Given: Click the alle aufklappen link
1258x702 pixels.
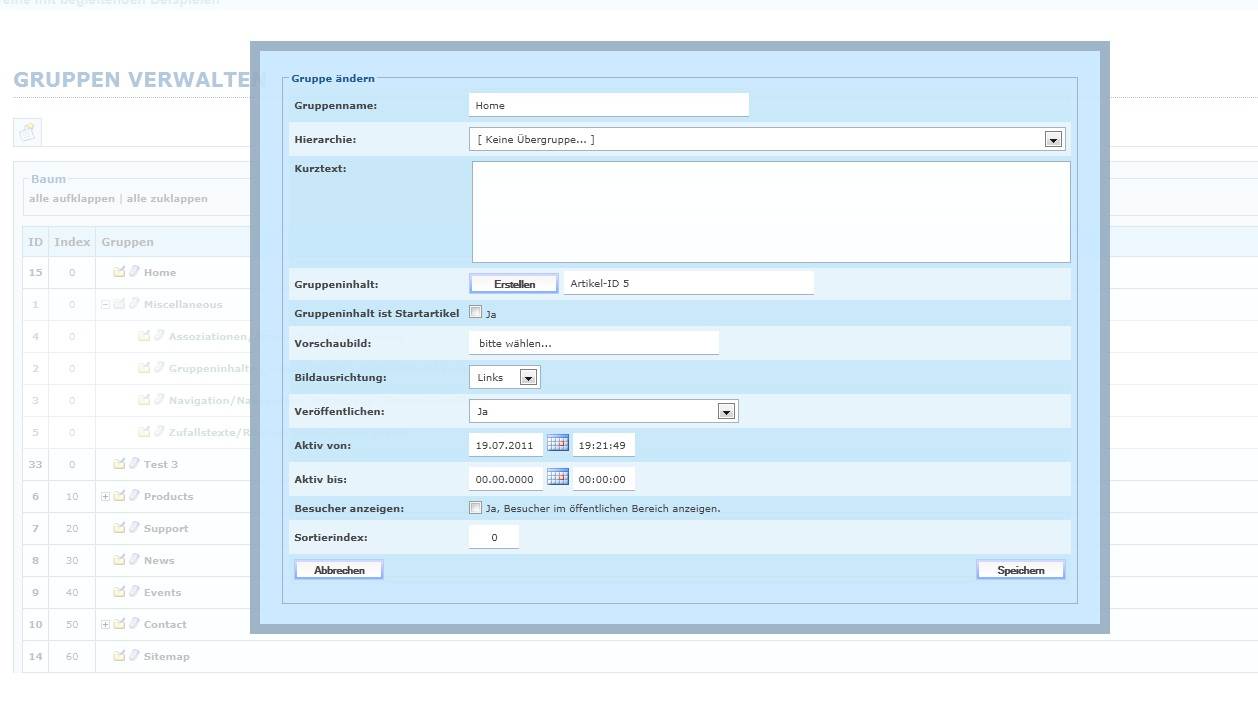Looking at the screenshot, I should pos(71,198).
